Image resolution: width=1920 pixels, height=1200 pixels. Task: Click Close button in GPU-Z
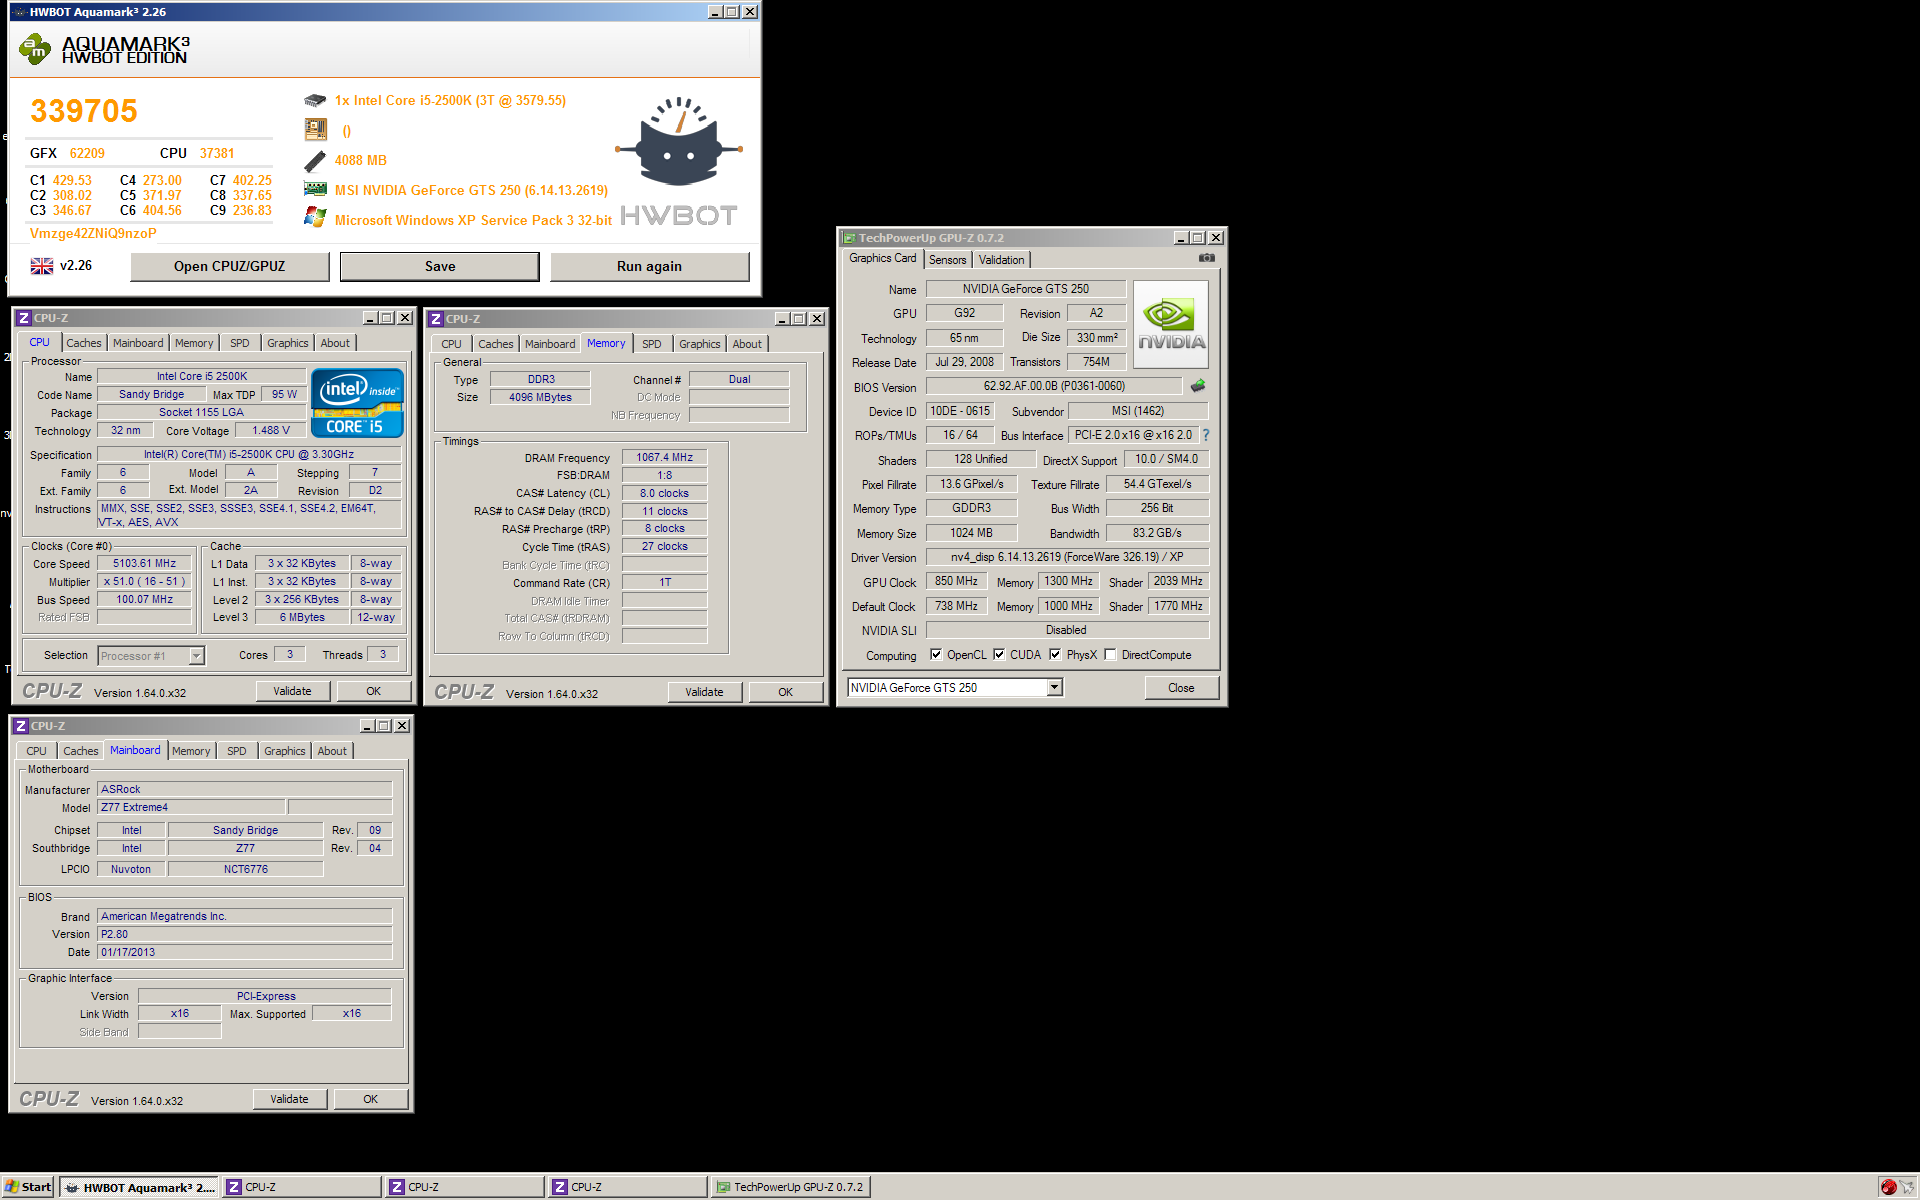click(x=1181, y=688)
